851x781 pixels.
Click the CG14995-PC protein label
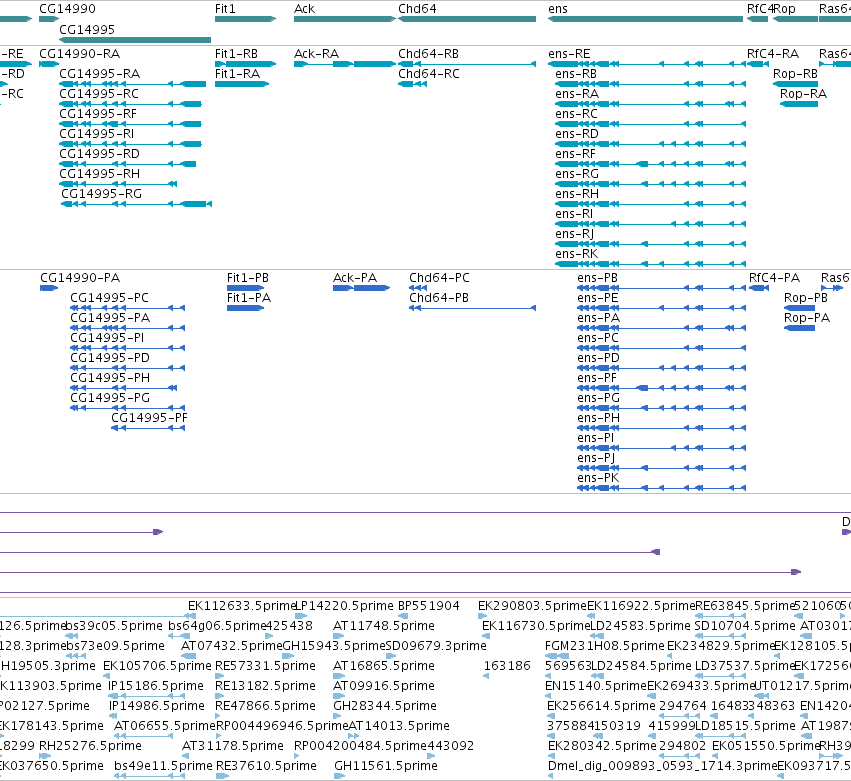tap(109, 298)
